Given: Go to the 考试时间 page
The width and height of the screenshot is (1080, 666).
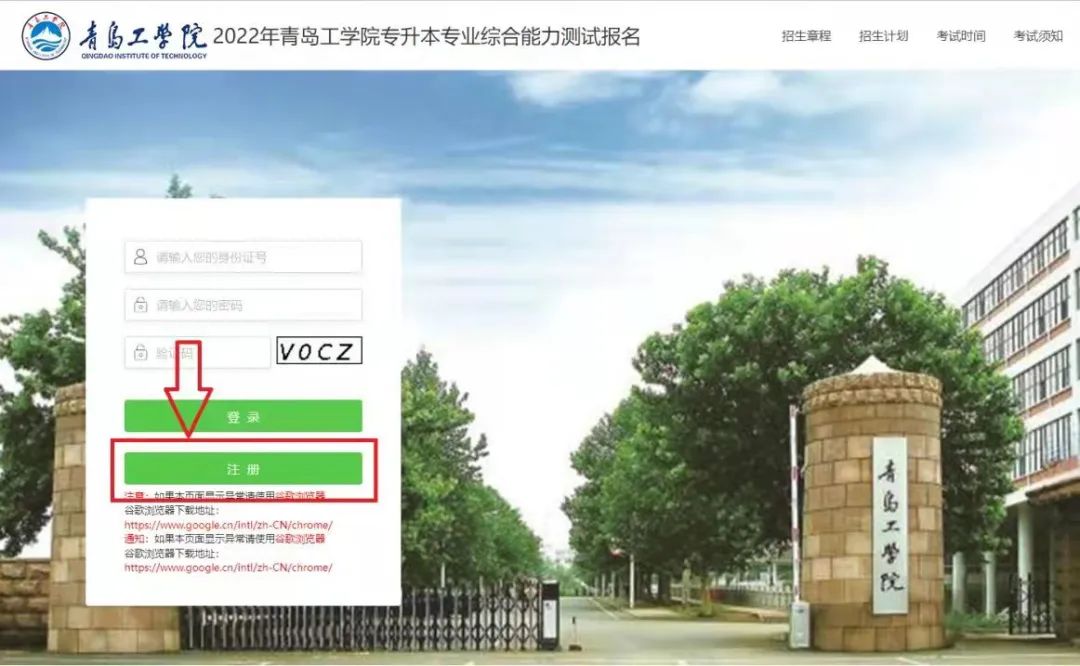Looking at the screenshot, I should click(x=961, y=36).
